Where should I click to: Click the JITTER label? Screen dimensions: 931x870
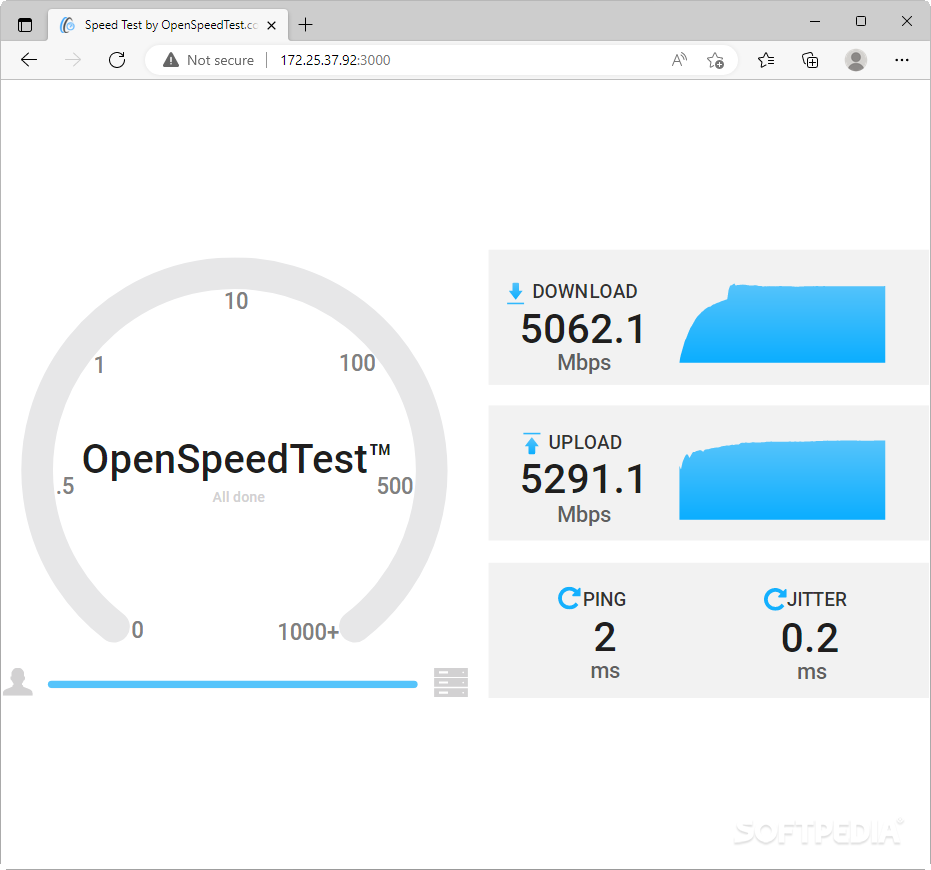[x=817, y=600]
